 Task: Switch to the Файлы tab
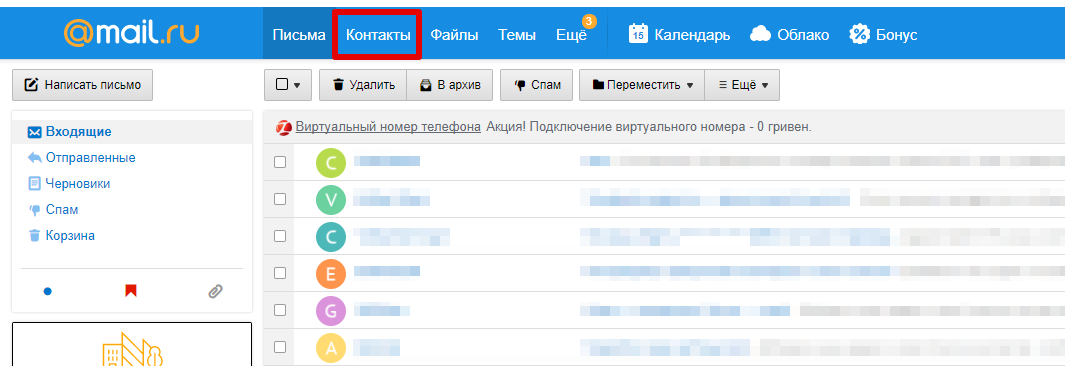point(454,35)
